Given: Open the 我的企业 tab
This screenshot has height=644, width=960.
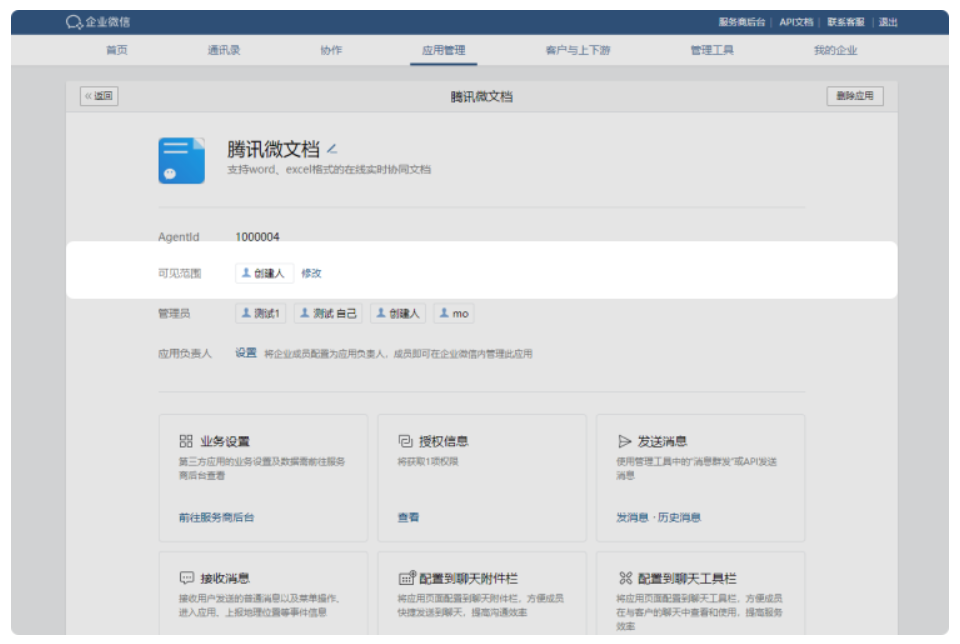Looking at the screenshot, I should pyautogui.click(x=835, y=50).
